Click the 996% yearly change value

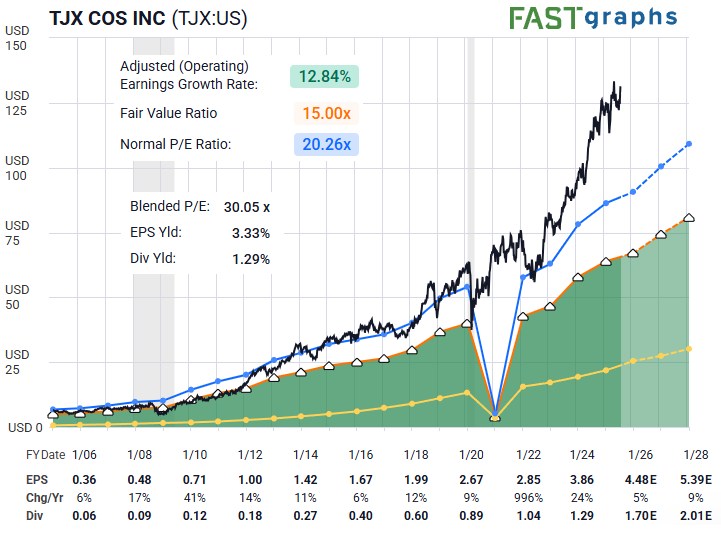[x=528, y=498]
